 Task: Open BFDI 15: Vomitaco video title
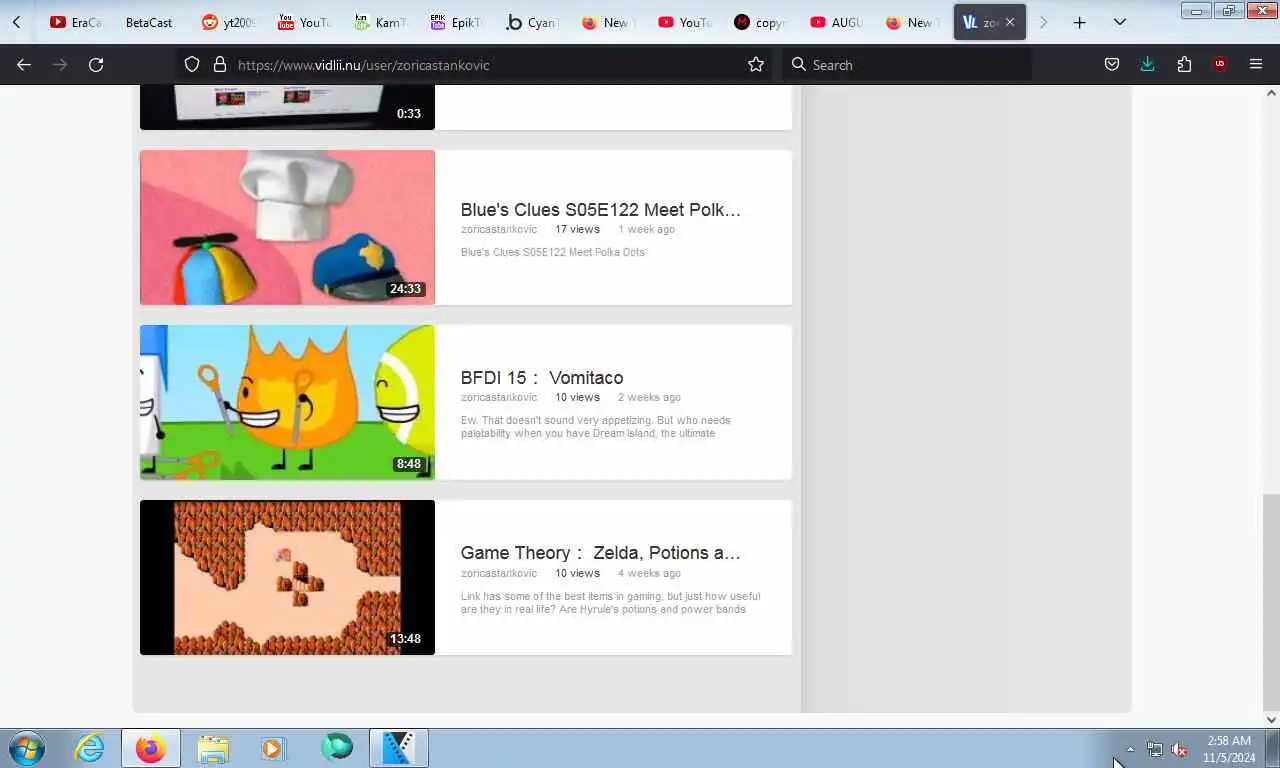pyautogui.click(x=542, y=378)
